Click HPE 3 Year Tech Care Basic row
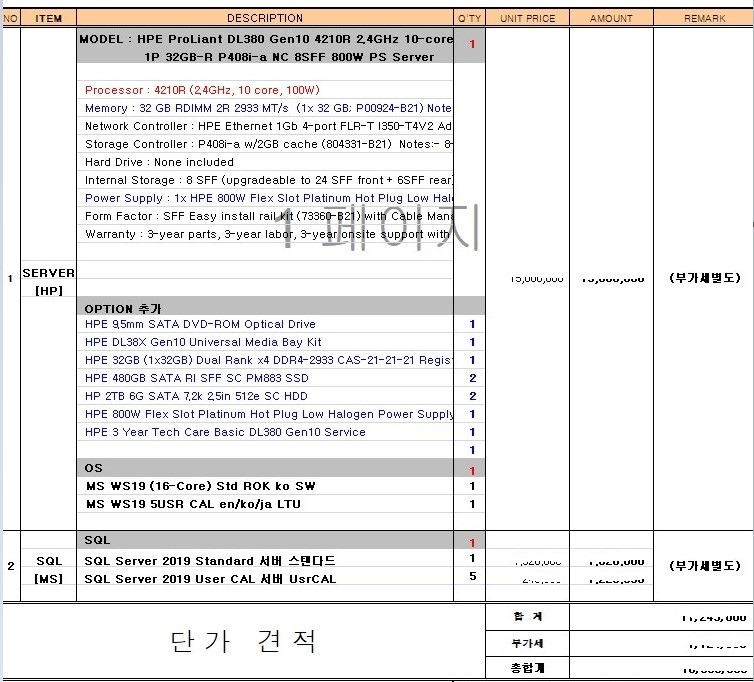This screenshot has width=754, height=682. point(265,432)
